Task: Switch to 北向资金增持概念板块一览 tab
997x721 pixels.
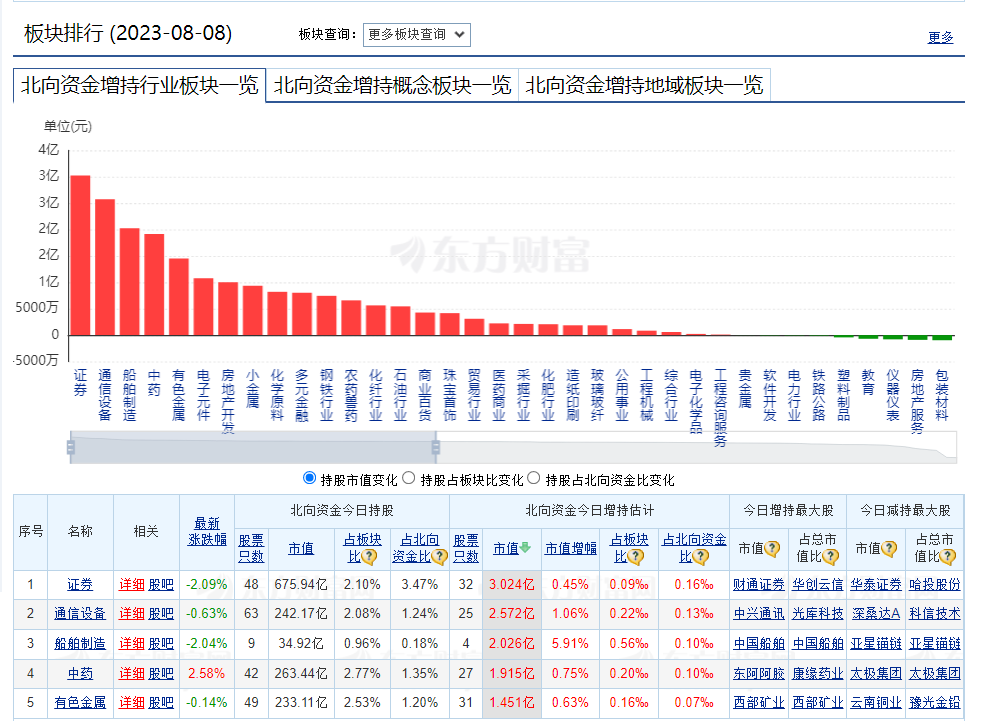Action: pos(392,85)
